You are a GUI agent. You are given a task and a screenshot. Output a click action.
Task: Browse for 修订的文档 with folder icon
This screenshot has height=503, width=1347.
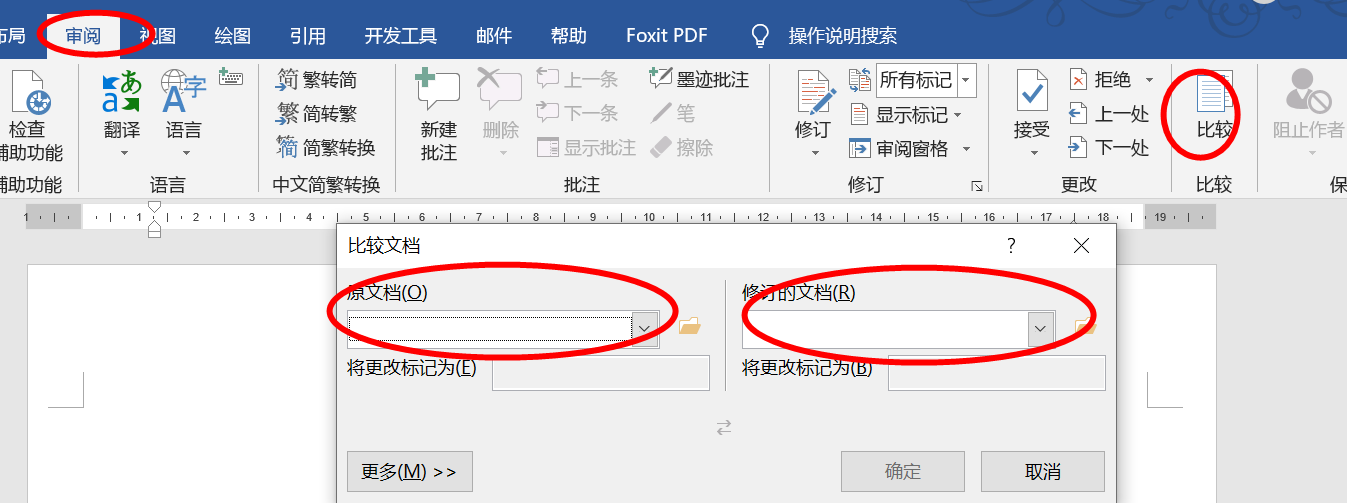pos(1086,326)
